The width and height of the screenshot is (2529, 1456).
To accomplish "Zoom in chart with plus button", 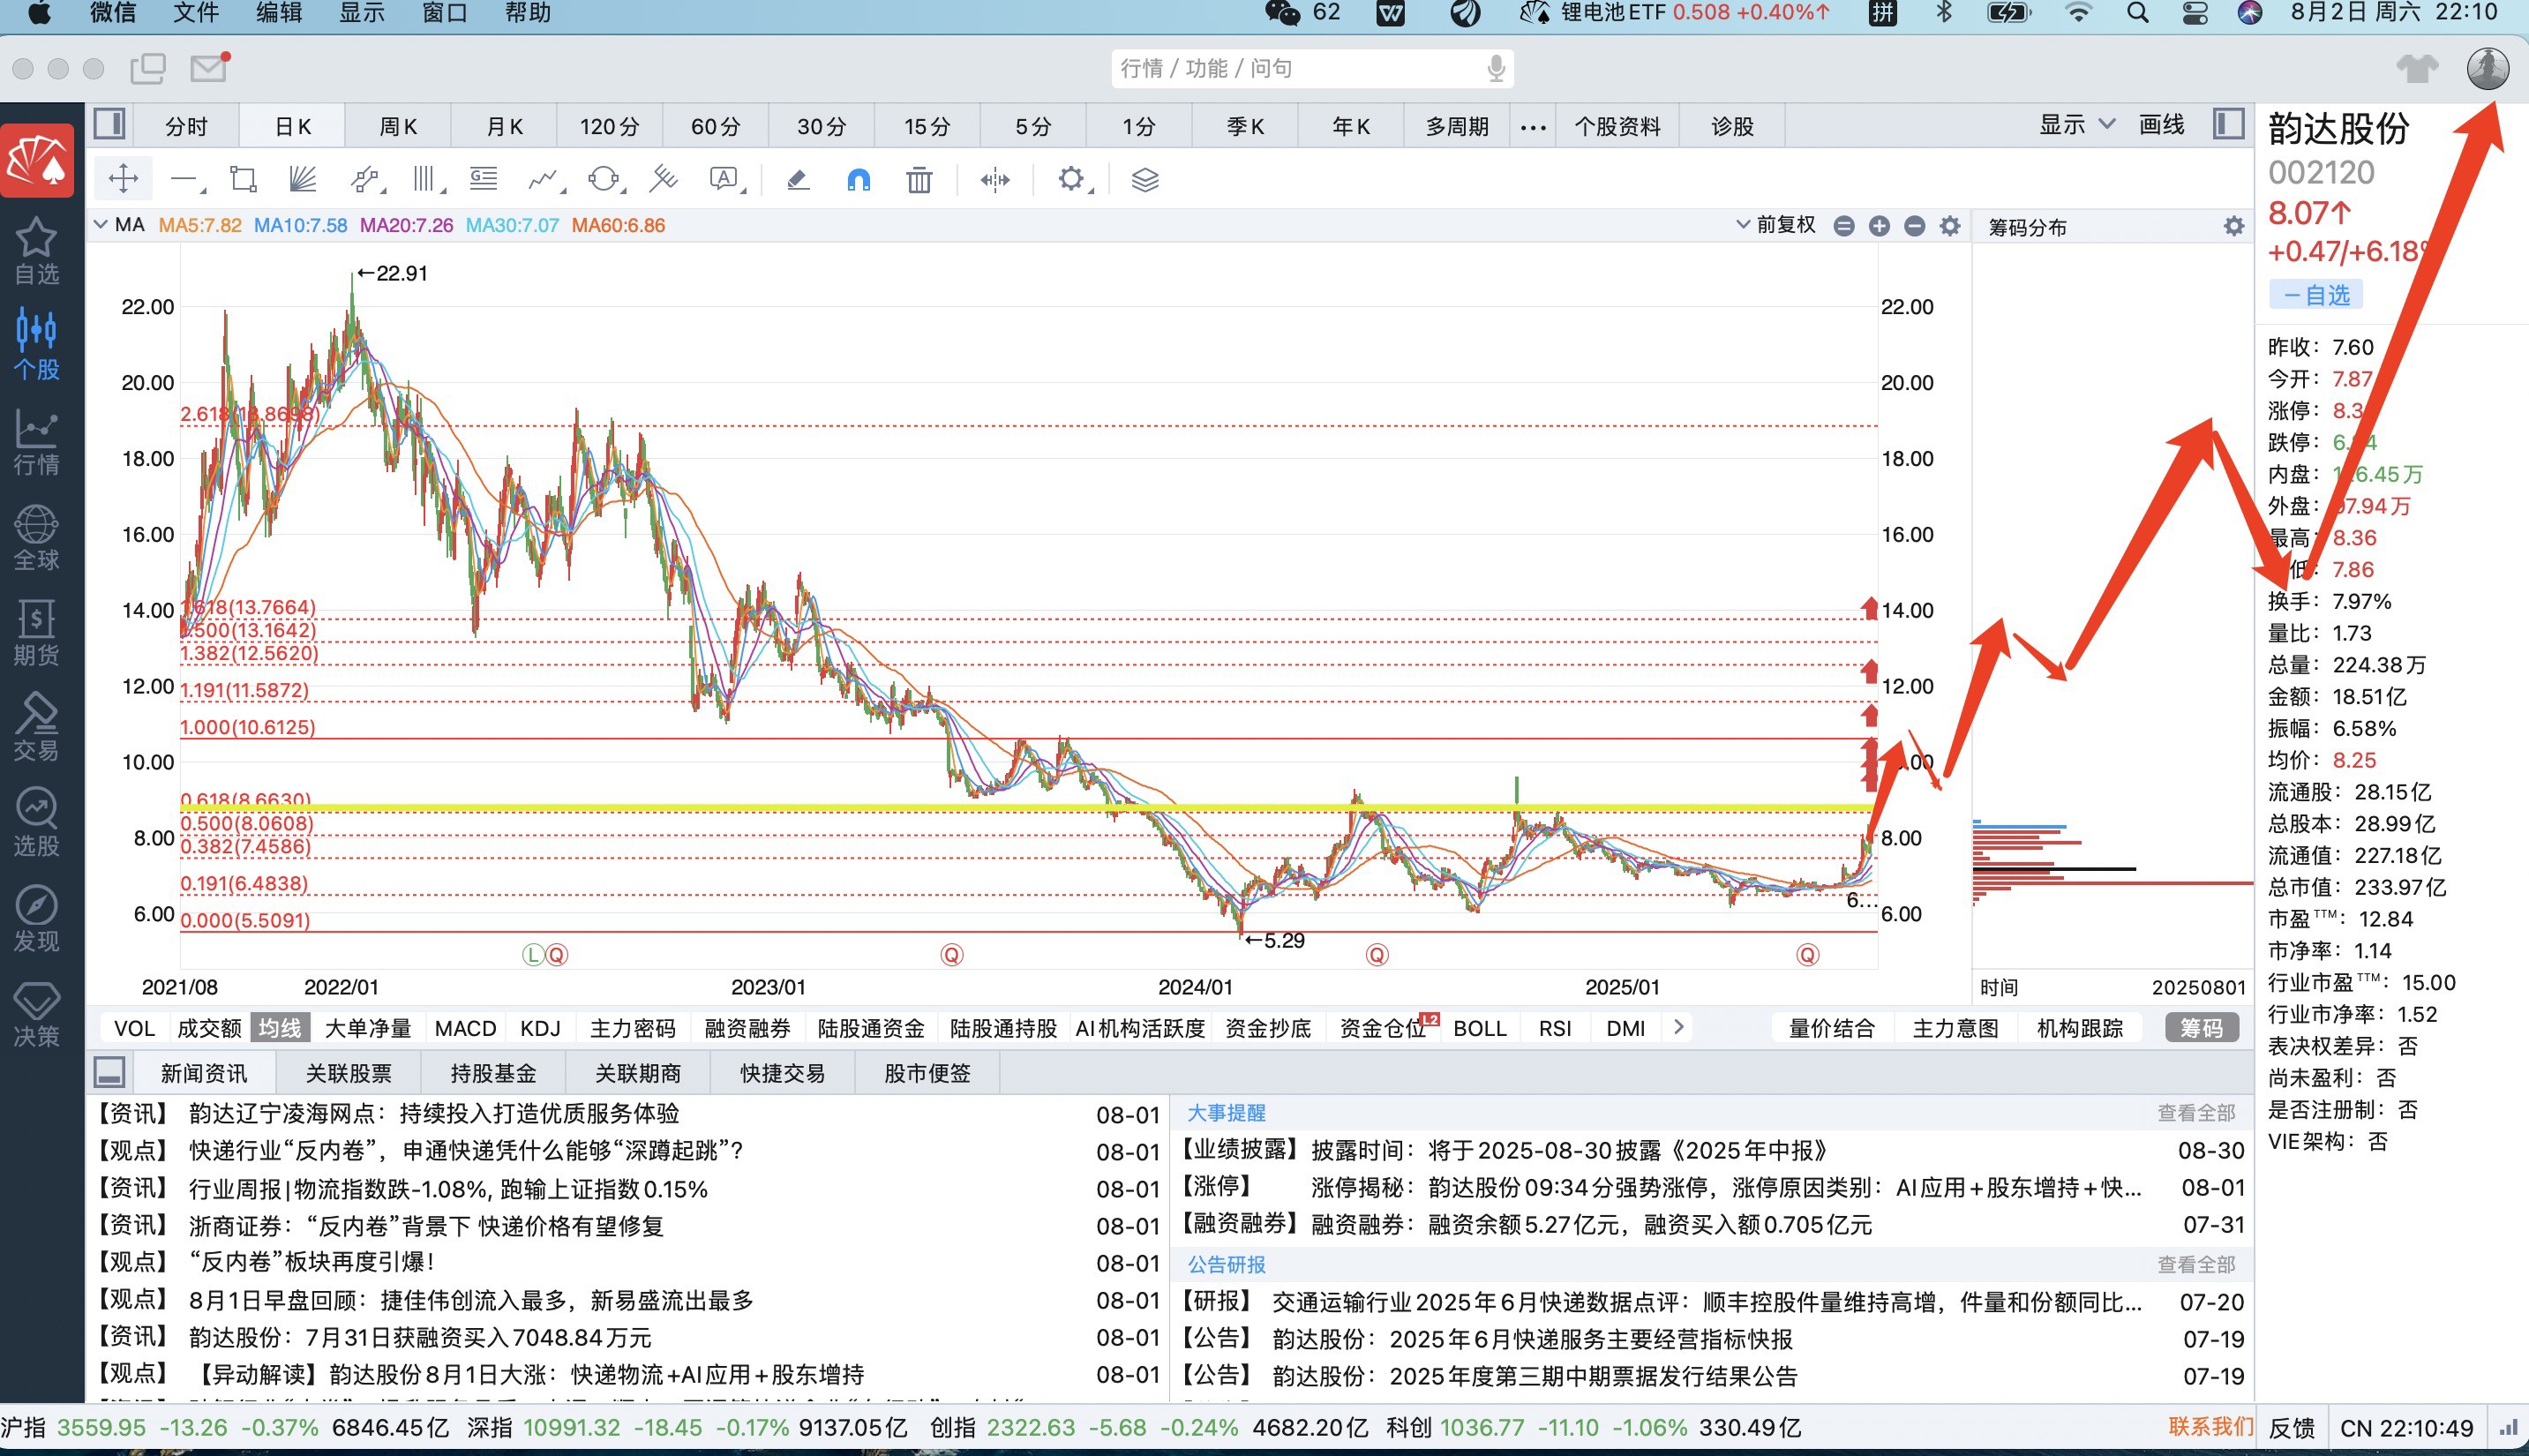I will pyautogui.click(x=1879, y=226).
